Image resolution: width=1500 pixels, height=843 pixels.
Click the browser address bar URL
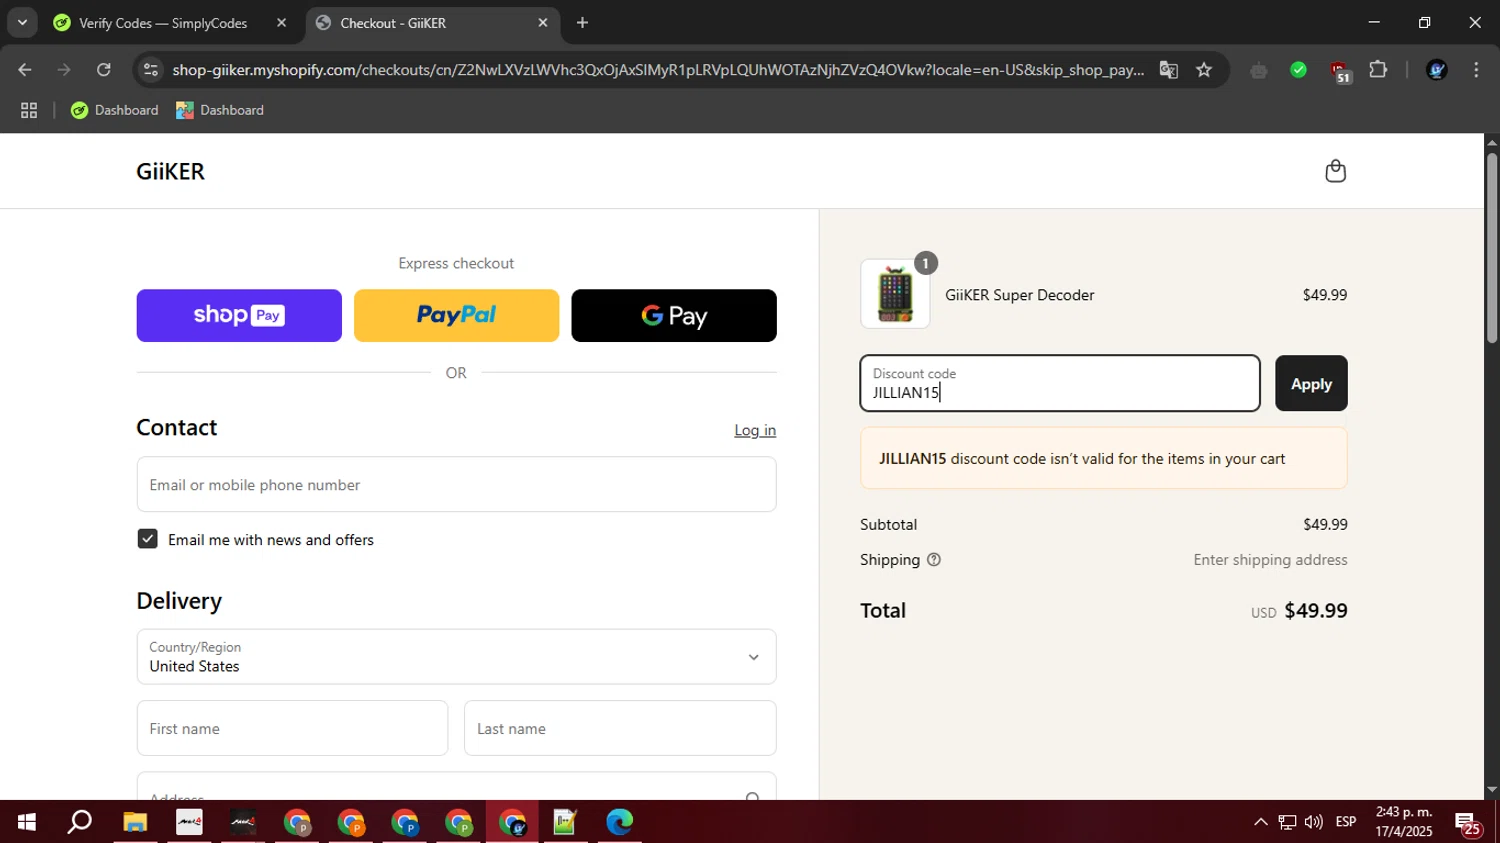(x=658, y=70)
